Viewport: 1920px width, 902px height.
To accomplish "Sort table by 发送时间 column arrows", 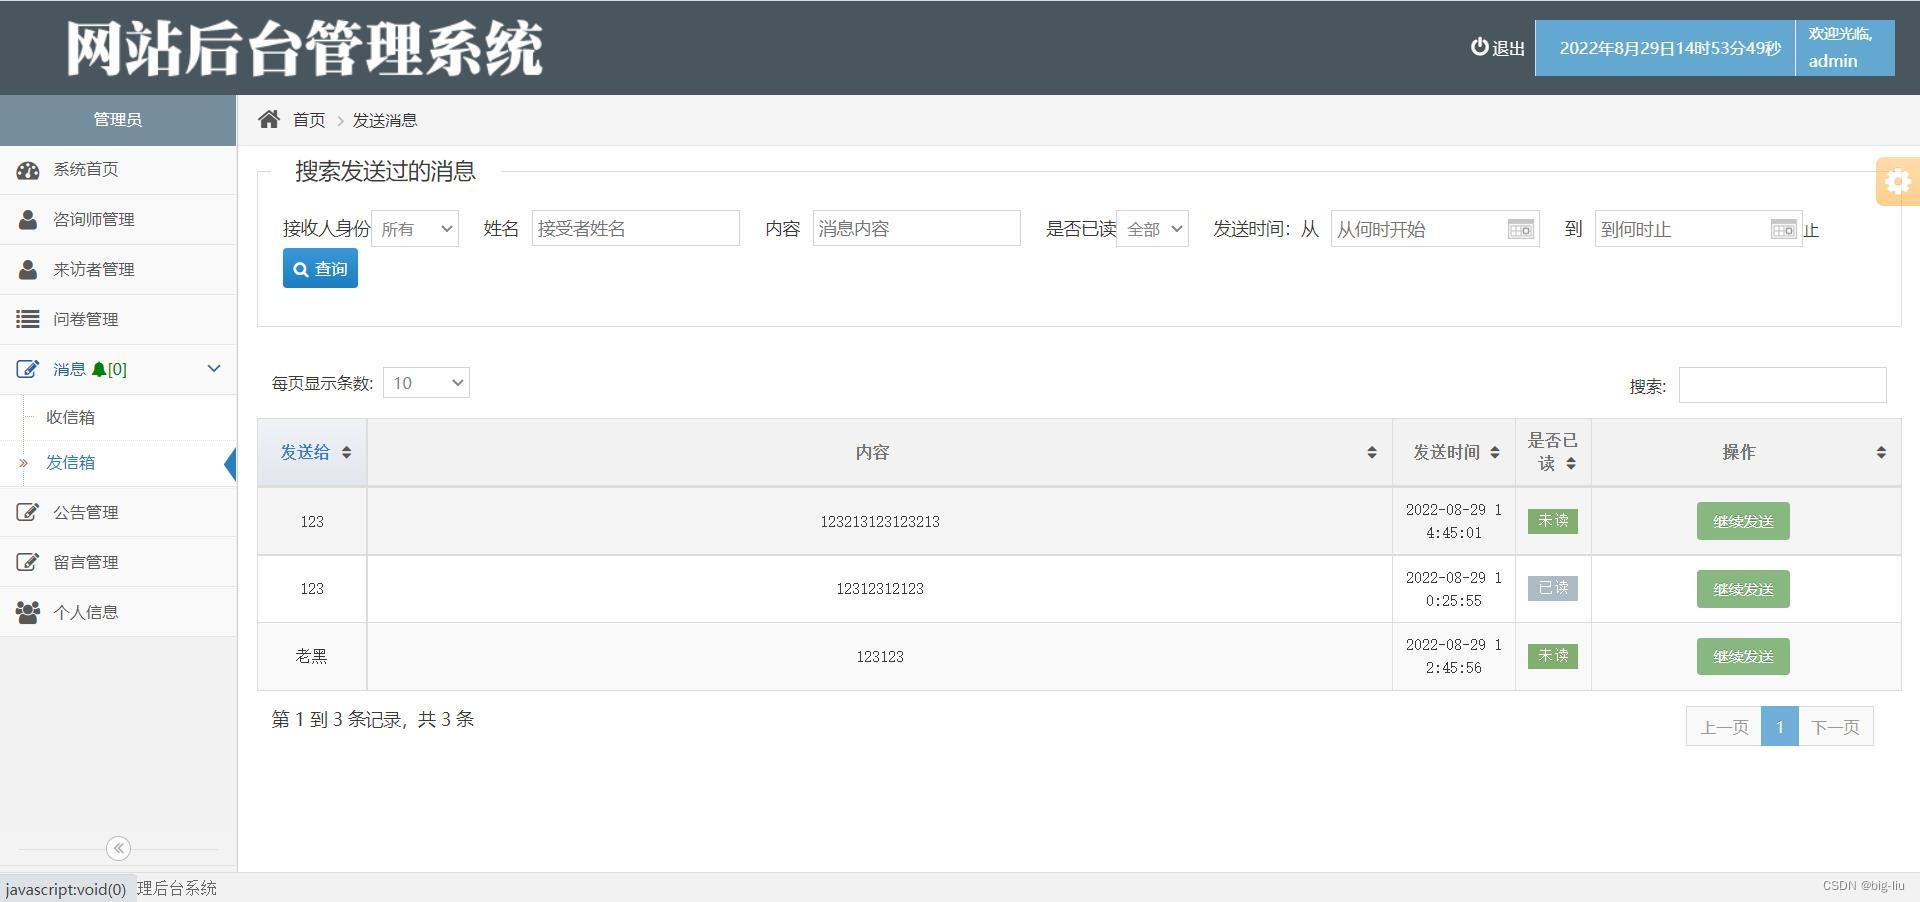I will point(1495,452).
